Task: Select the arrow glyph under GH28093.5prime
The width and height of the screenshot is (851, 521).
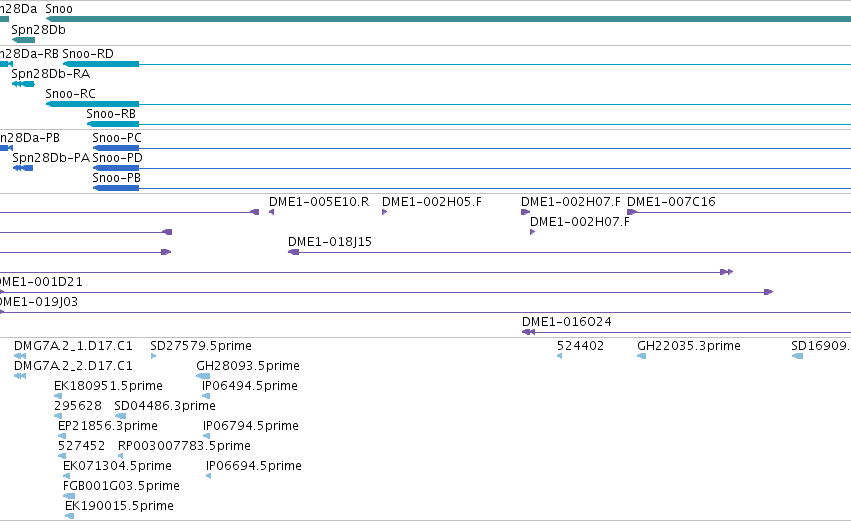Action: [x=203, y=376]
